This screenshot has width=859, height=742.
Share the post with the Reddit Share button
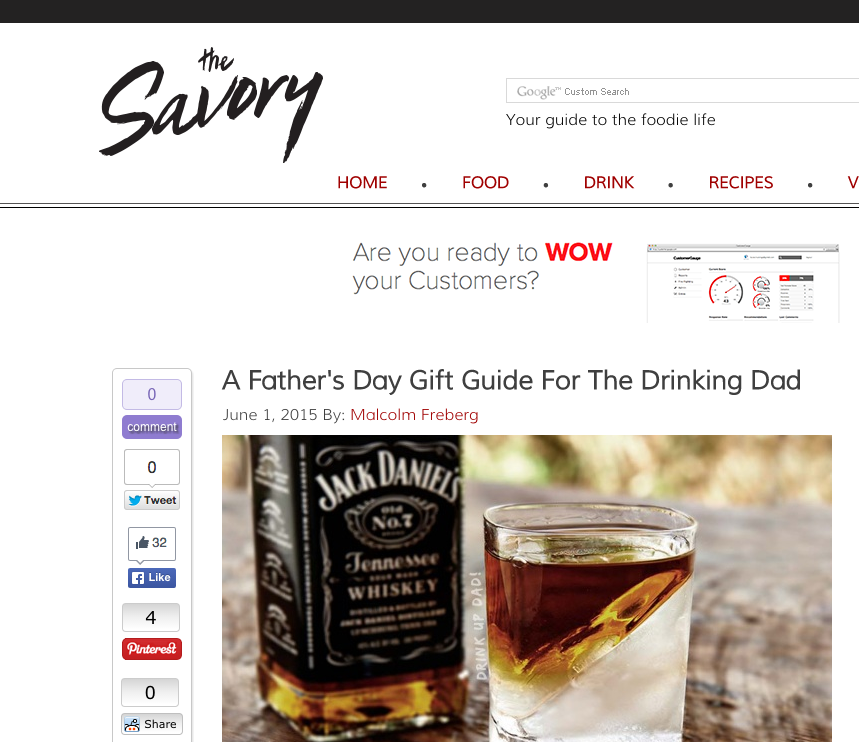click(x=152, y=724)
